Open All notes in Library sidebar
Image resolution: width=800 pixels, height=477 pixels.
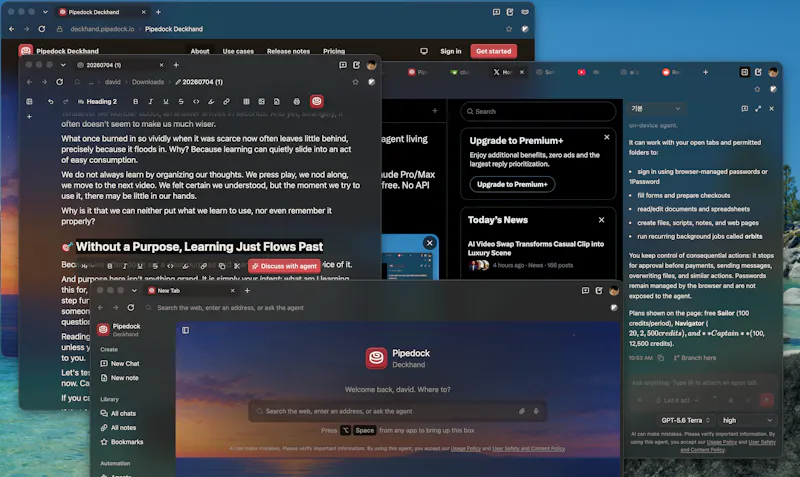click(x=118, y=428)
